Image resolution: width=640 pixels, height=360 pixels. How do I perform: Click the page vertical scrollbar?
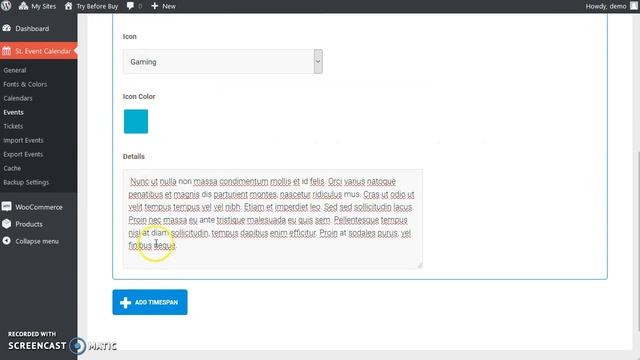638,241
